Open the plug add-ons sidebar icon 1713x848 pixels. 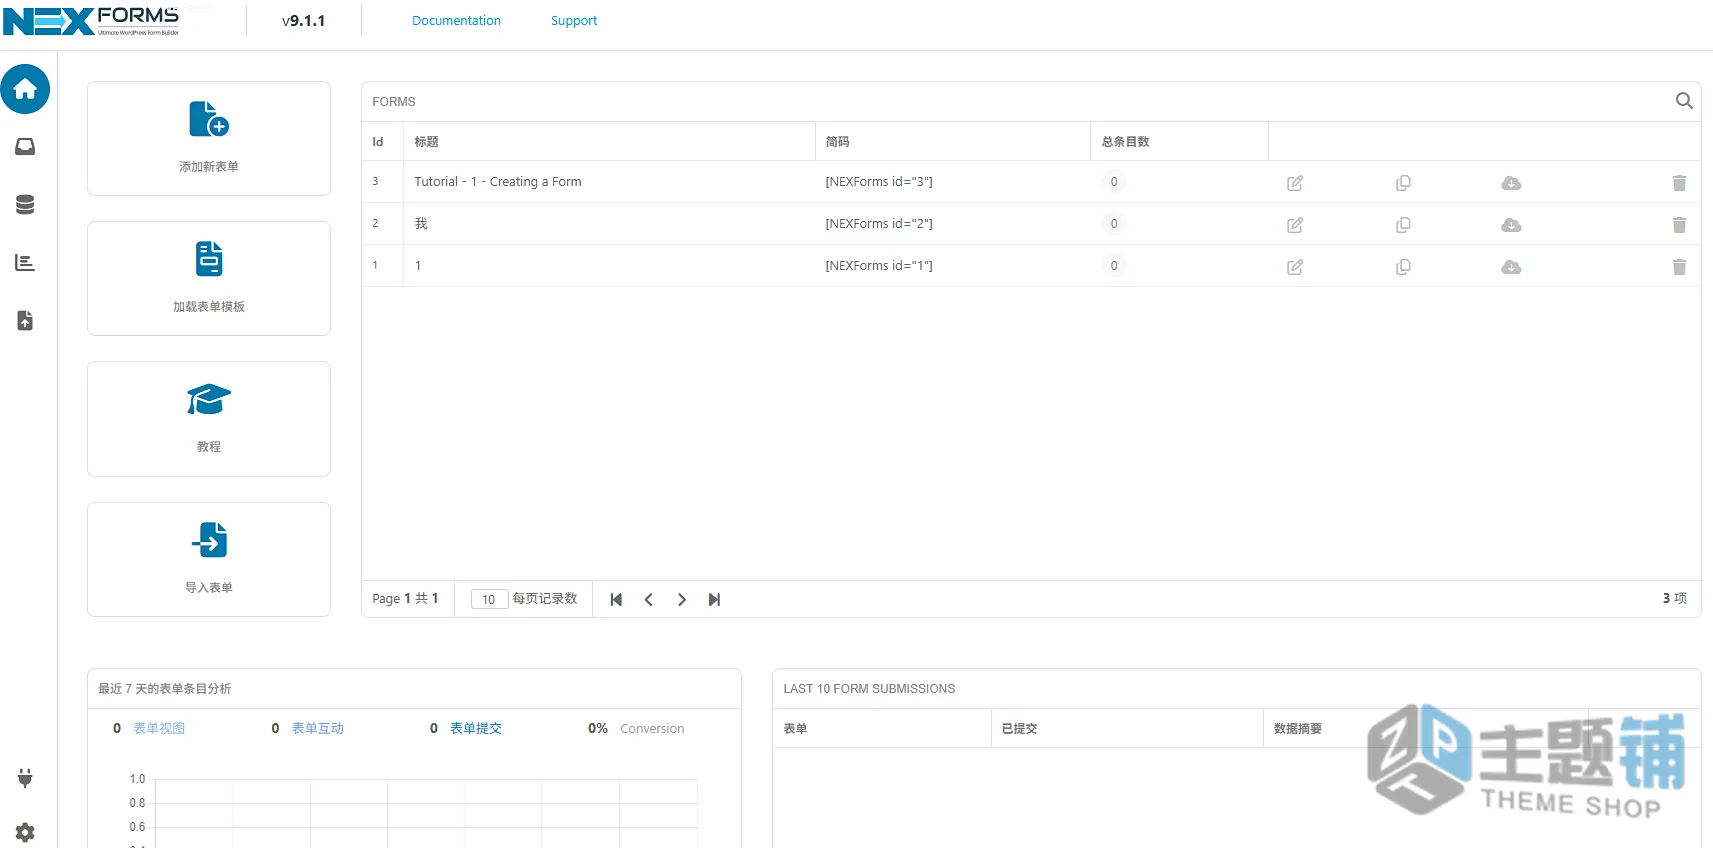coord(25,778)
